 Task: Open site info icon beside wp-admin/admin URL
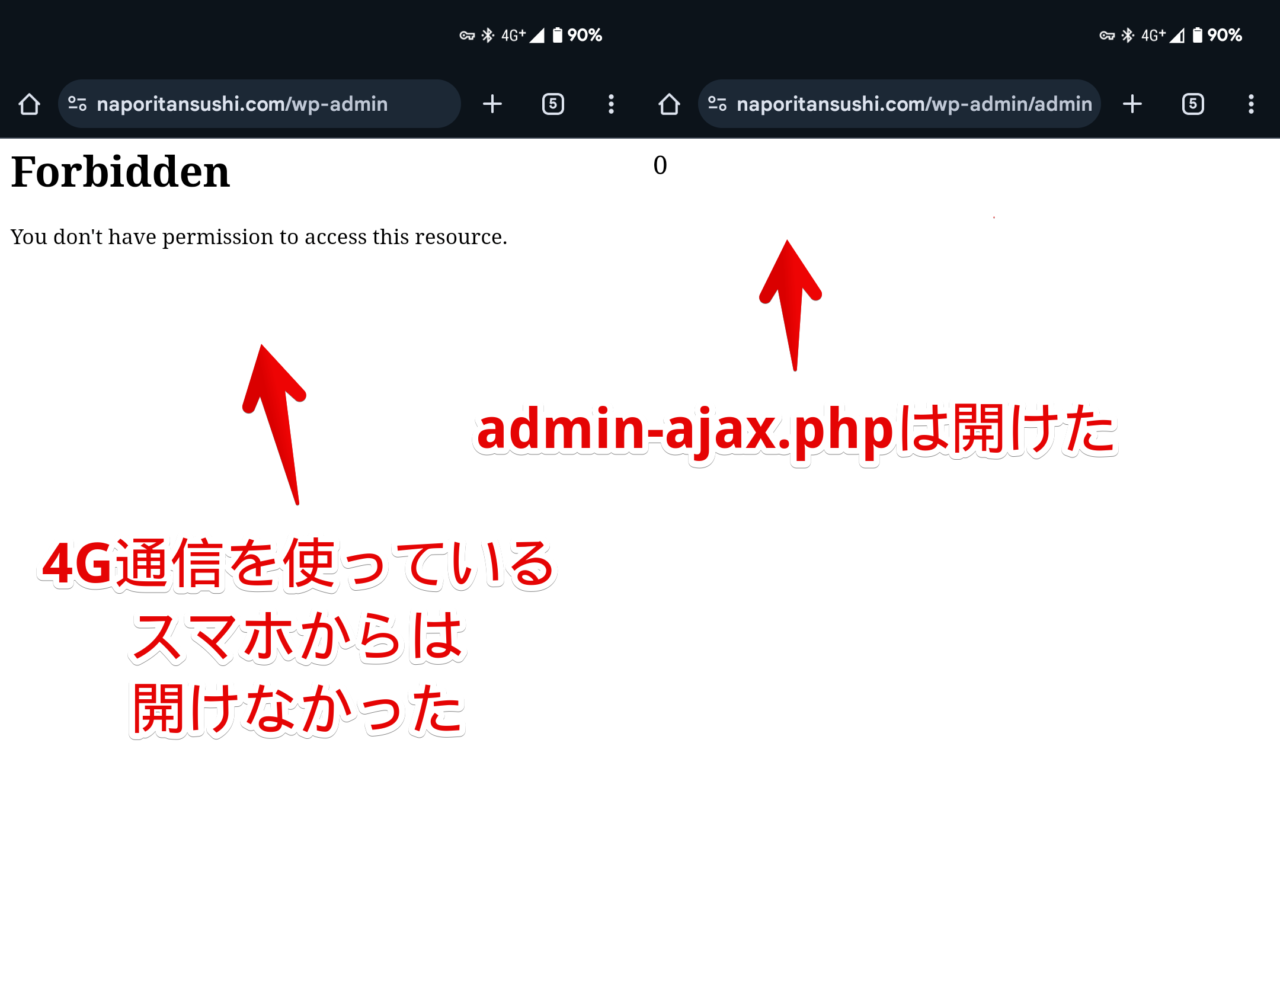tap(717, 104)
